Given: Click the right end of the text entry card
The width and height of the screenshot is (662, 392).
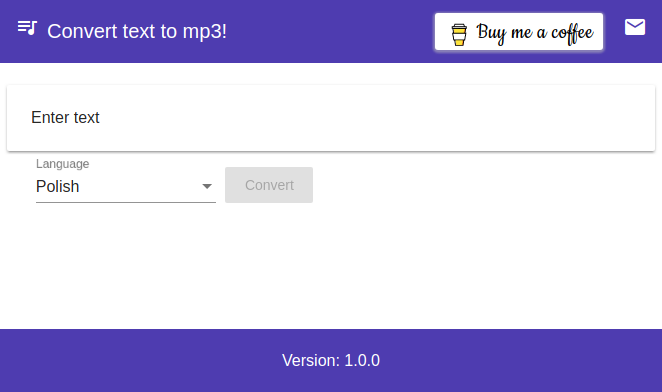Looking at the screenshot, I should point(633,118).
